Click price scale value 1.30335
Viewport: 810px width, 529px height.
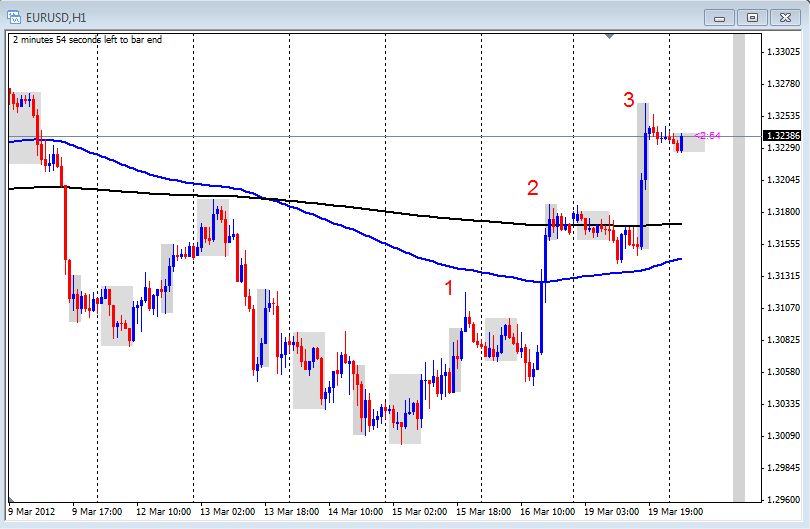783,404
